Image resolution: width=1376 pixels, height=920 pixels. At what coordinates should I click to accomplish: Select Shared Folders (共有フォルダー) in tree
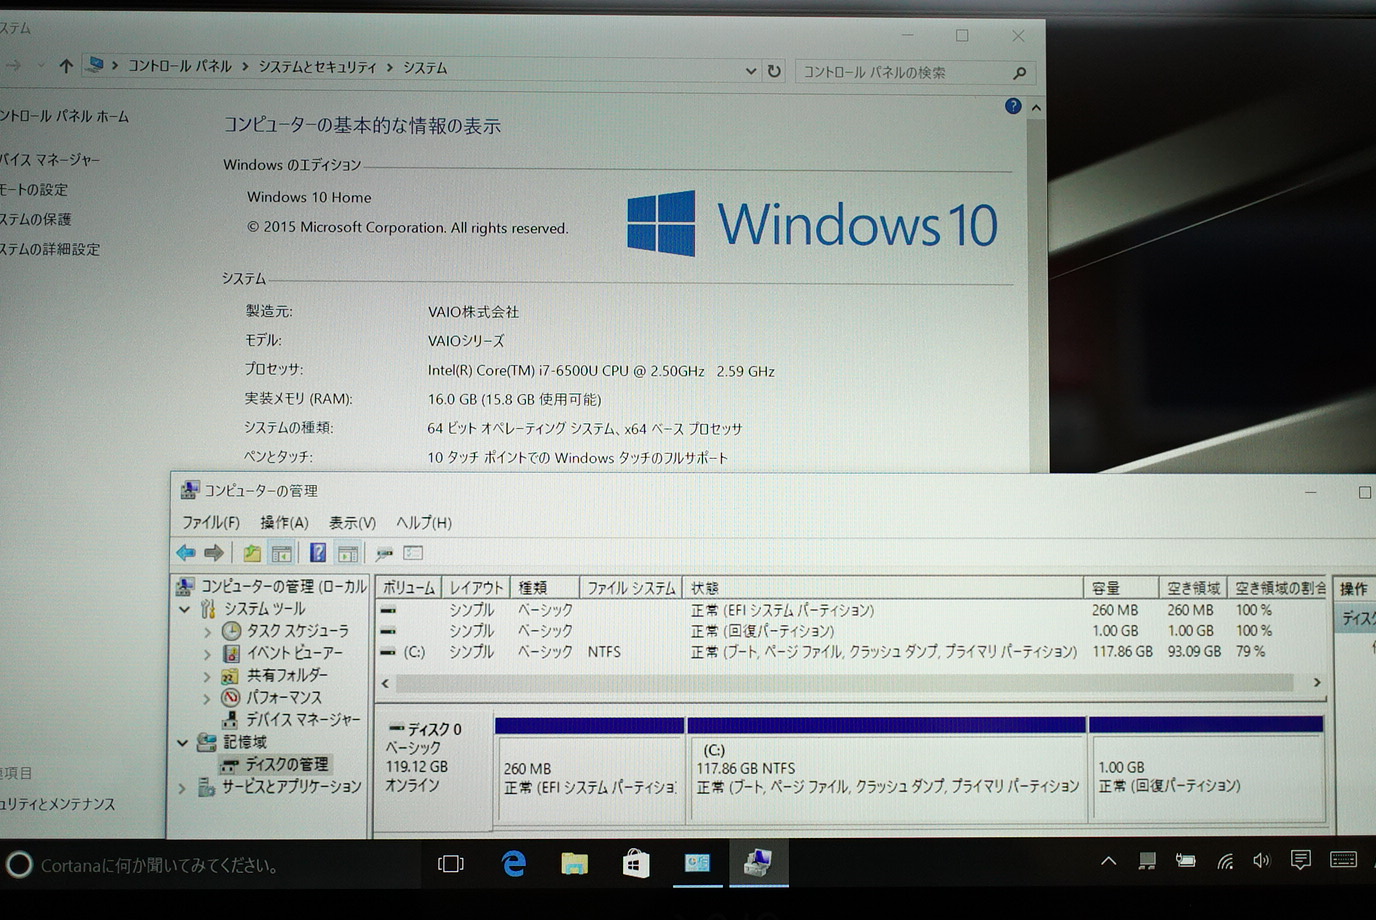pyautogui.click(x=286, y=675)
